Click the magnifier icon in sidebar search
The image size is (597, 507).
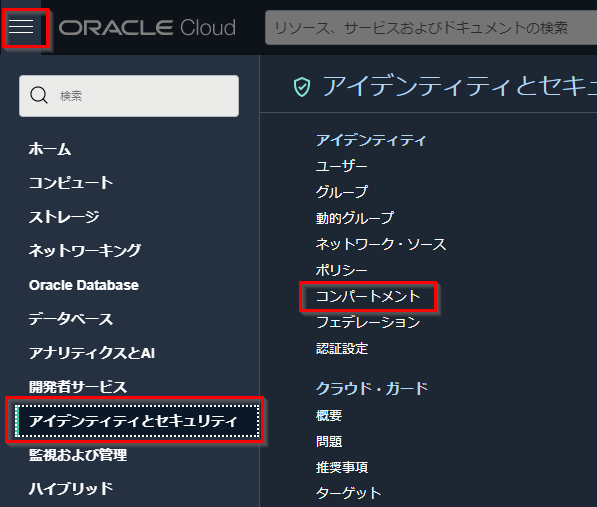pos(39,95)
